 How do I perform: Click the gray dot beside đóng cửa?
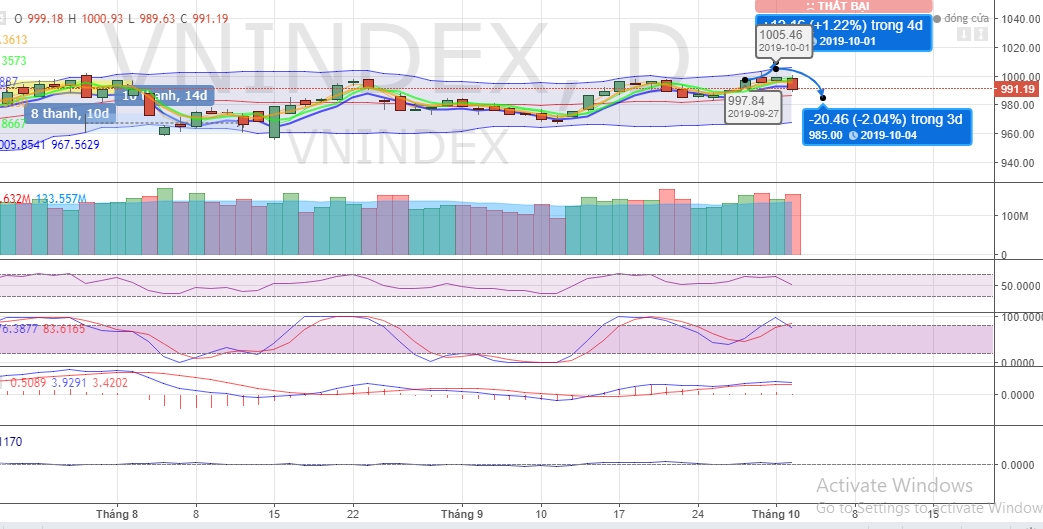pyautogui.click(x=937, y=19)
